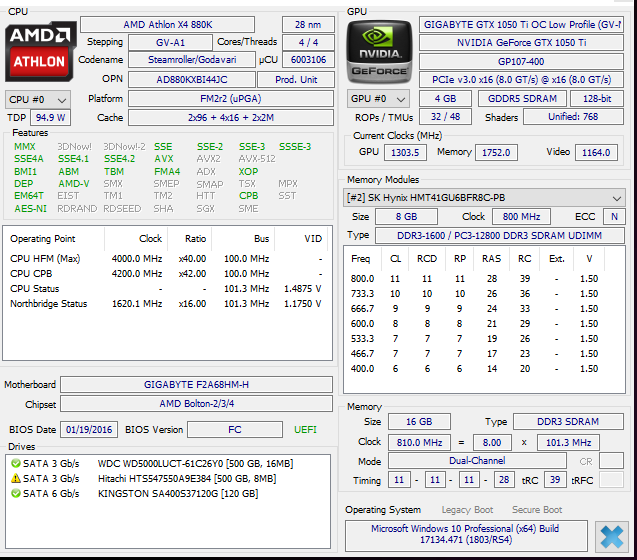Select the Hitachi HTS547550A9E384 drive row
637x560 pixels.
pyautogui.click(x=168, y=478)
